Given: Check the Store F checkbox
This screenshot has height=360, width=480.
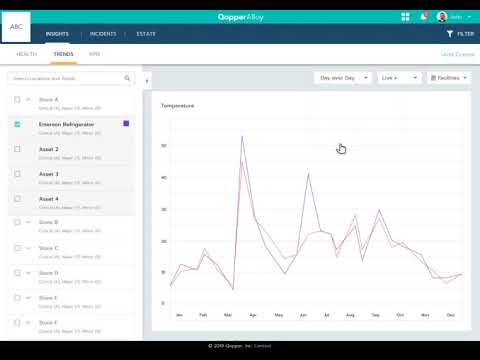Looking at the screenshot, I should point(17,323).
